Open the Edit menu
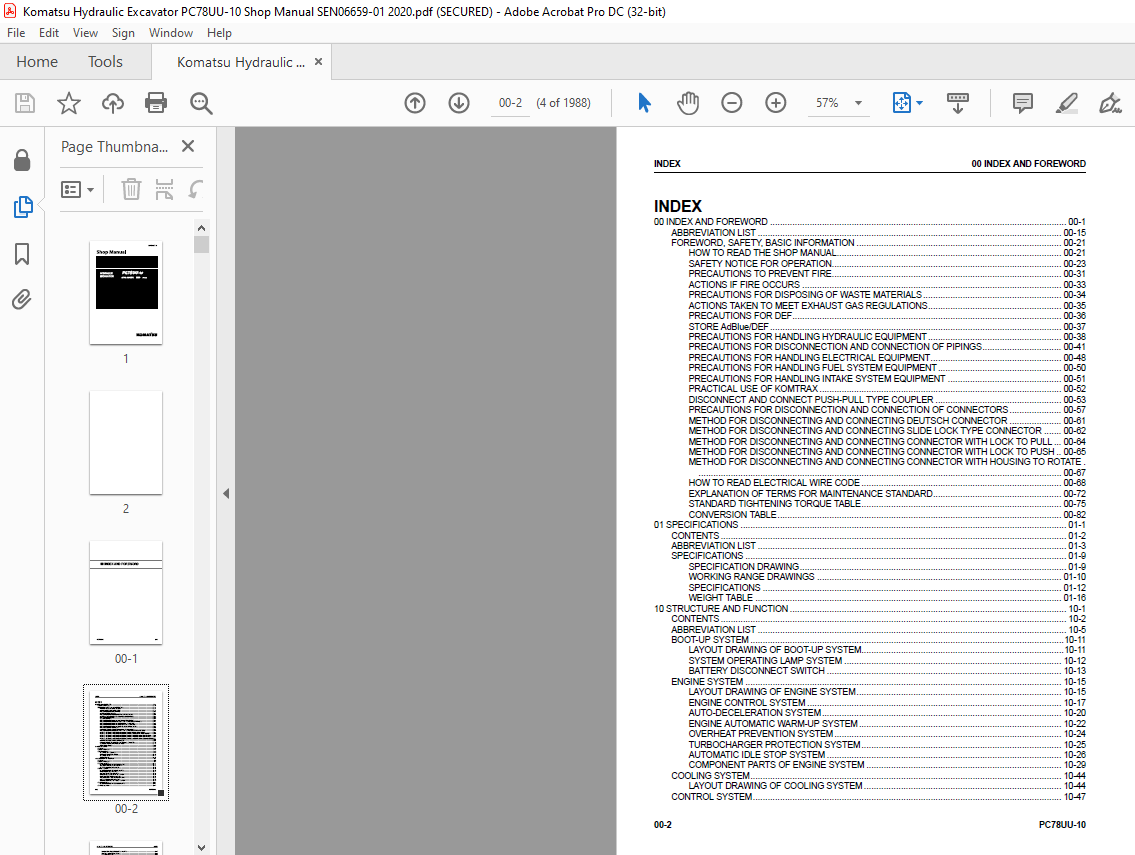The image size is (1135, 855). tap(48, 33)
